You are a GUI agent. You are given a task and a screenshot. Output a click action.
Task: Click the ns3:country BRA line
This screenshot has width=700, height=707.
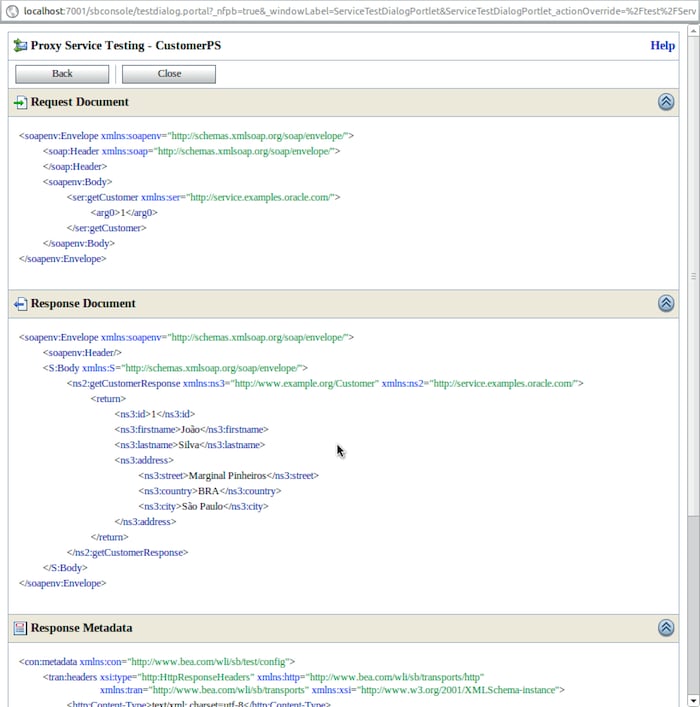point(210,491)
